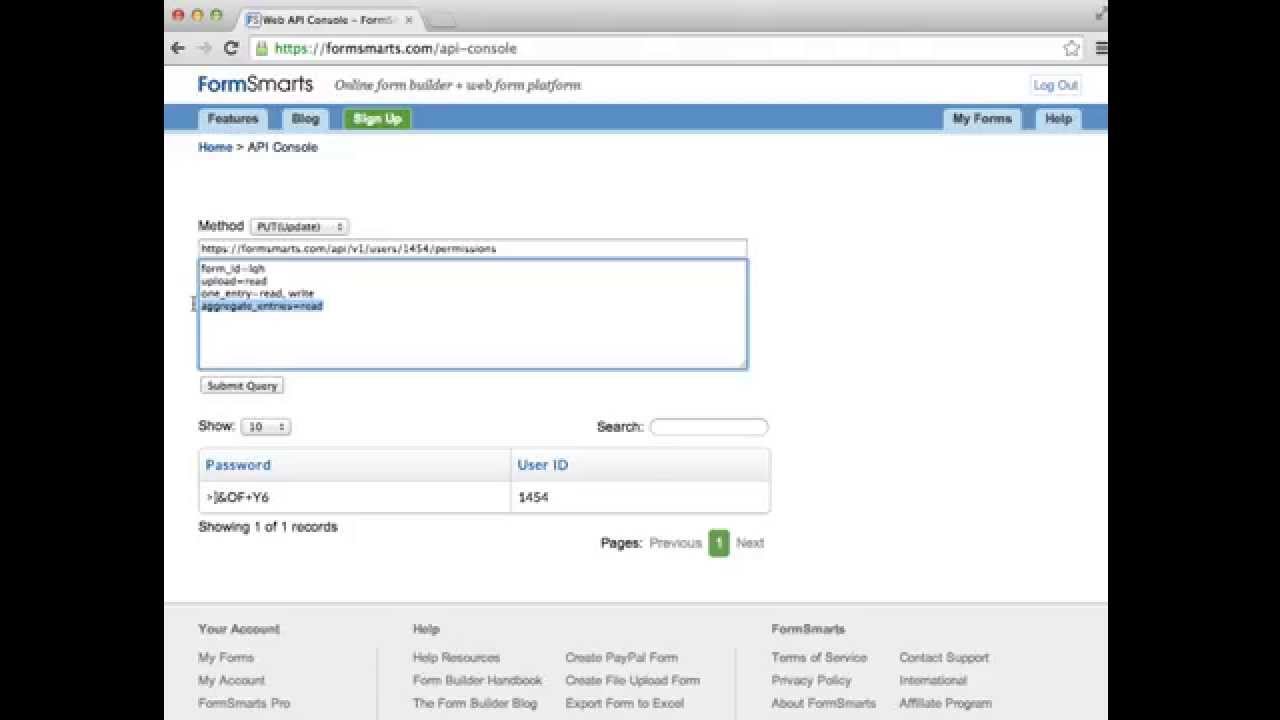Open My Forms footer link
Screen dimensions: 1280x720
point(226,657)
